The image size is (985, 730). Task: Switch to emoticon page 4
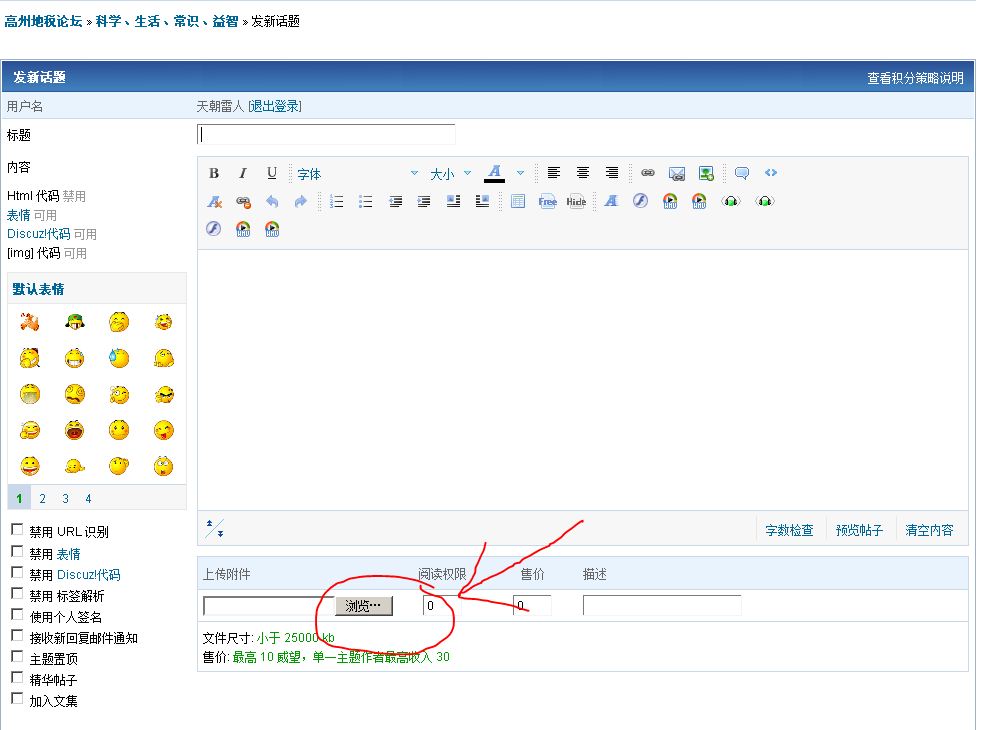coord(88,498)
